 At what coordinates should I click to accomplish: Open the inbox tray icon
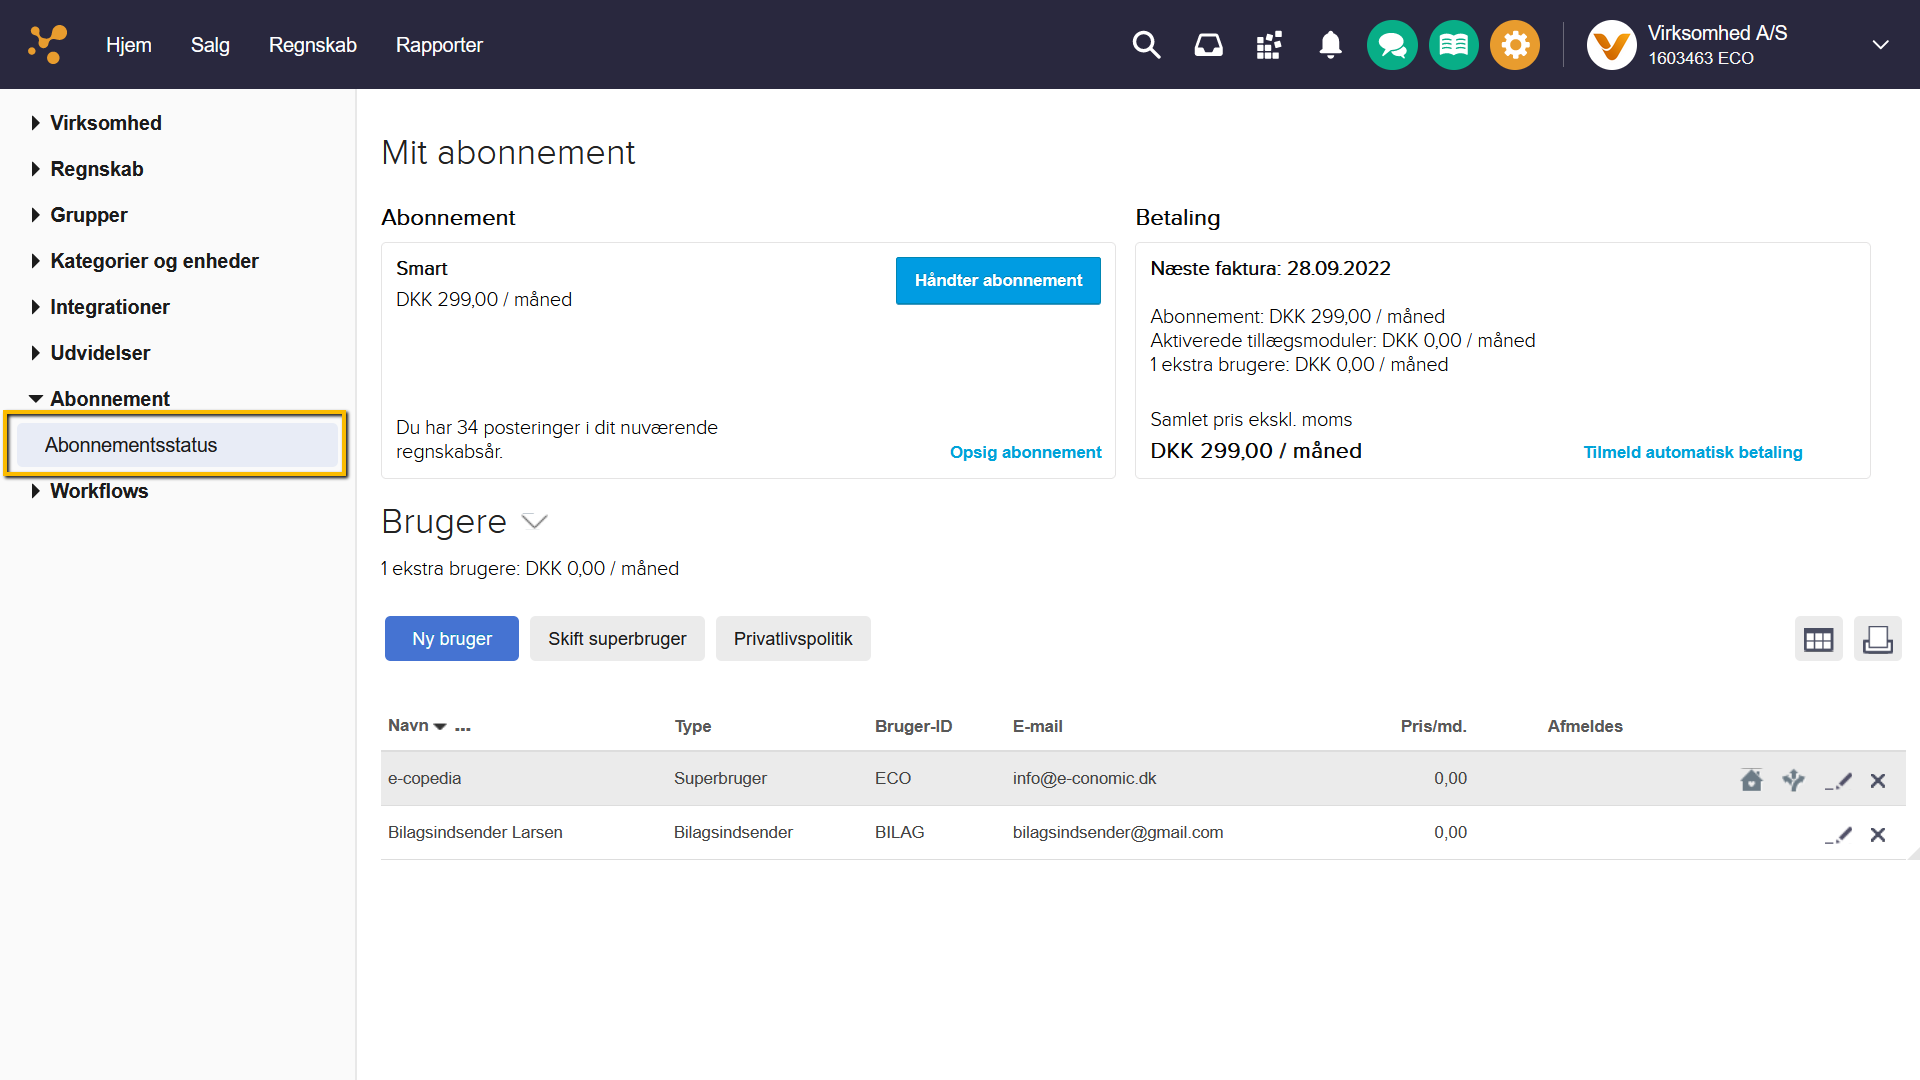point(1208,45)
